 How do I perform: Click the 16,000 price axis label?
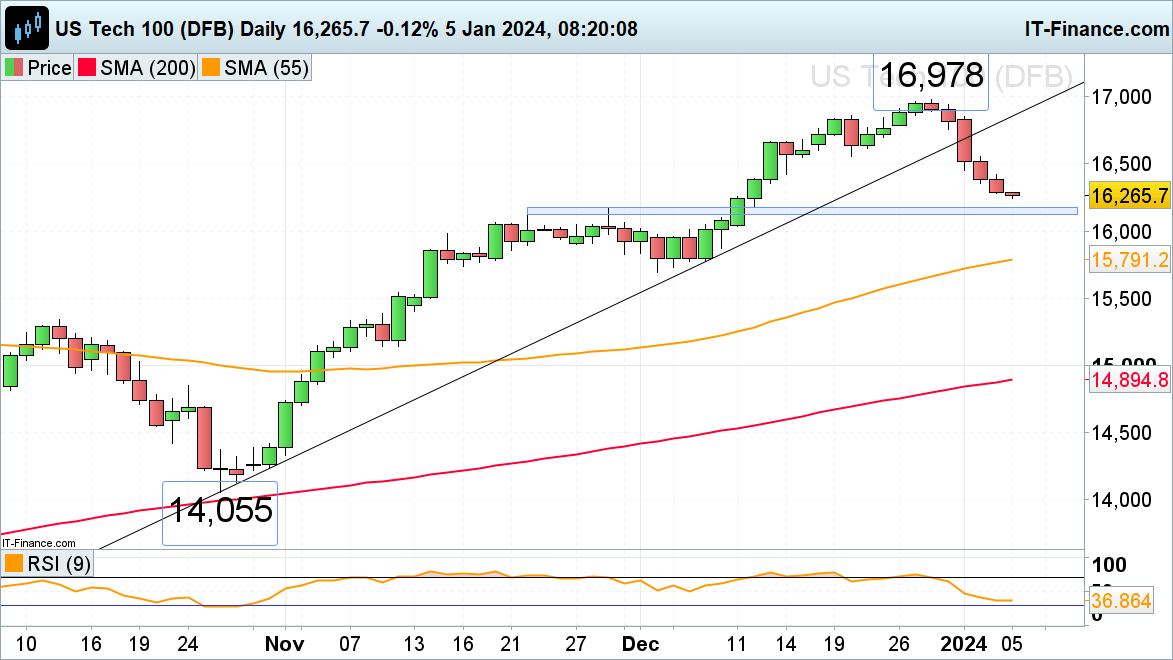click(x=1121, y=232)
